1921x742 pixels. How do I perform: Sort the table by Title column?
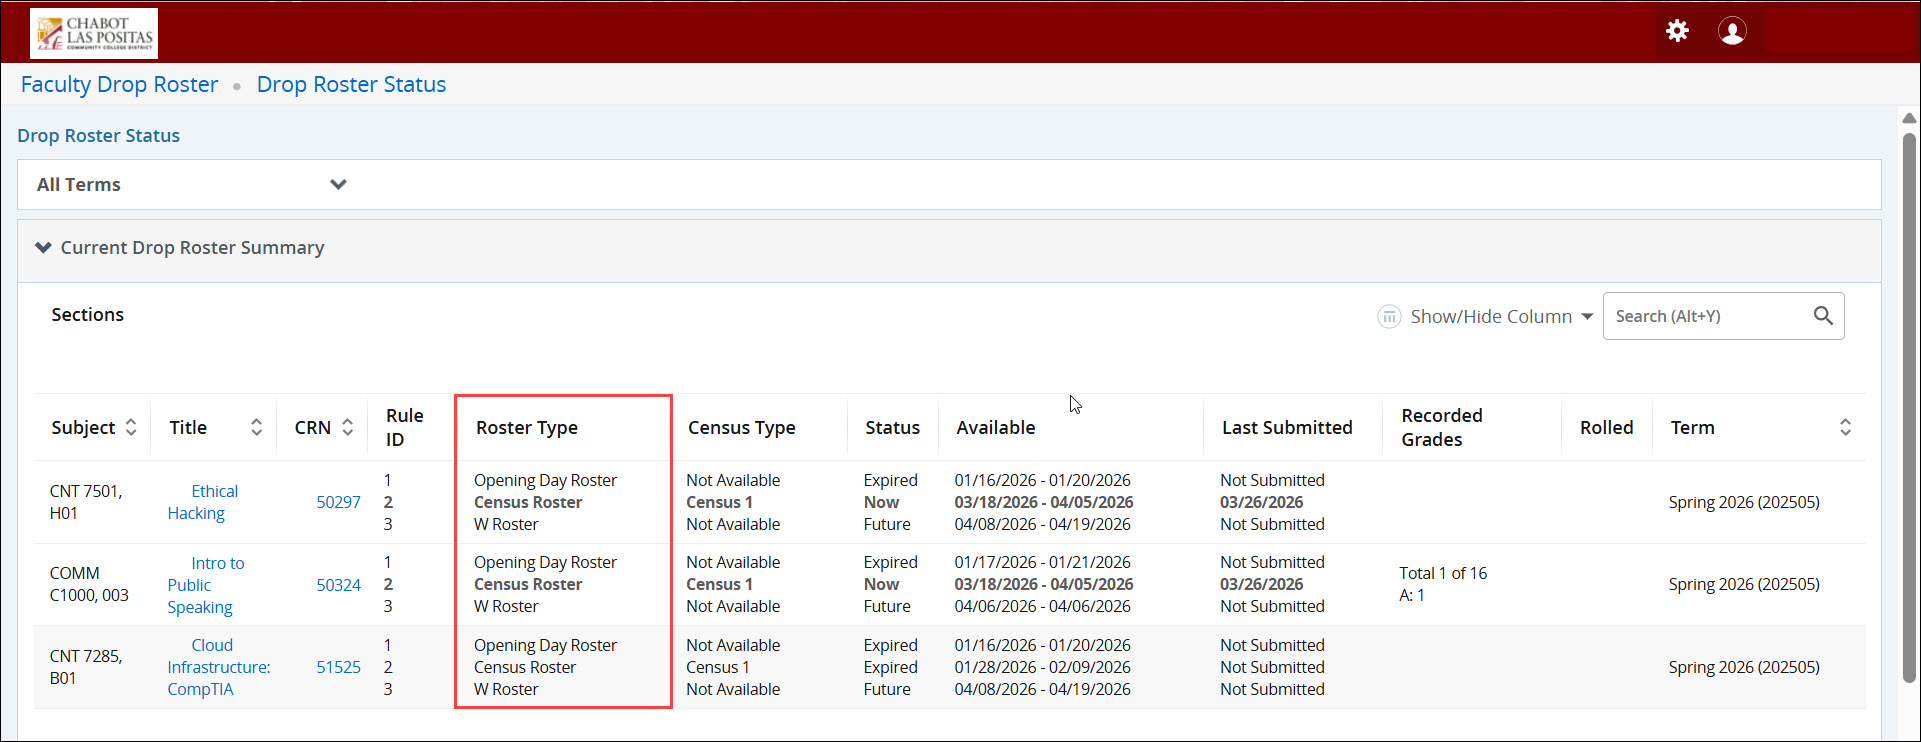(256, 427)
